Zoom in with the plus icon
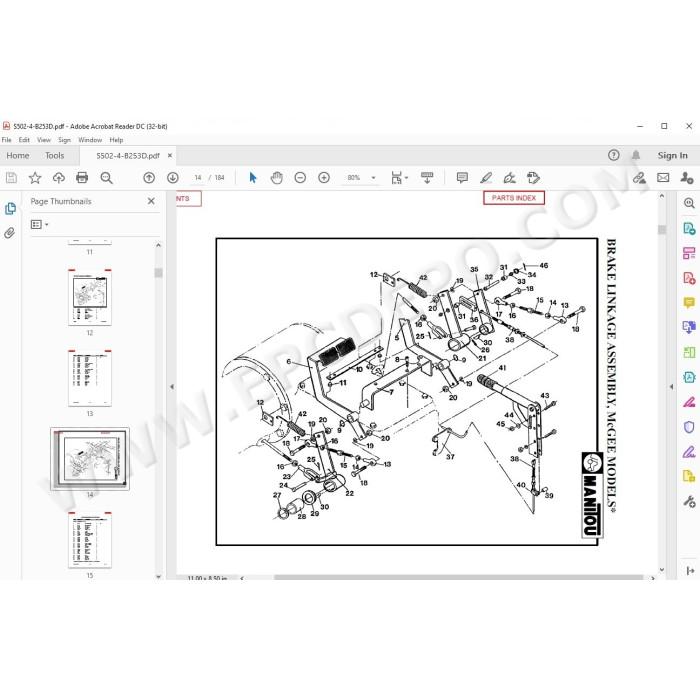The image size is (700, 700). pos(324,178)
